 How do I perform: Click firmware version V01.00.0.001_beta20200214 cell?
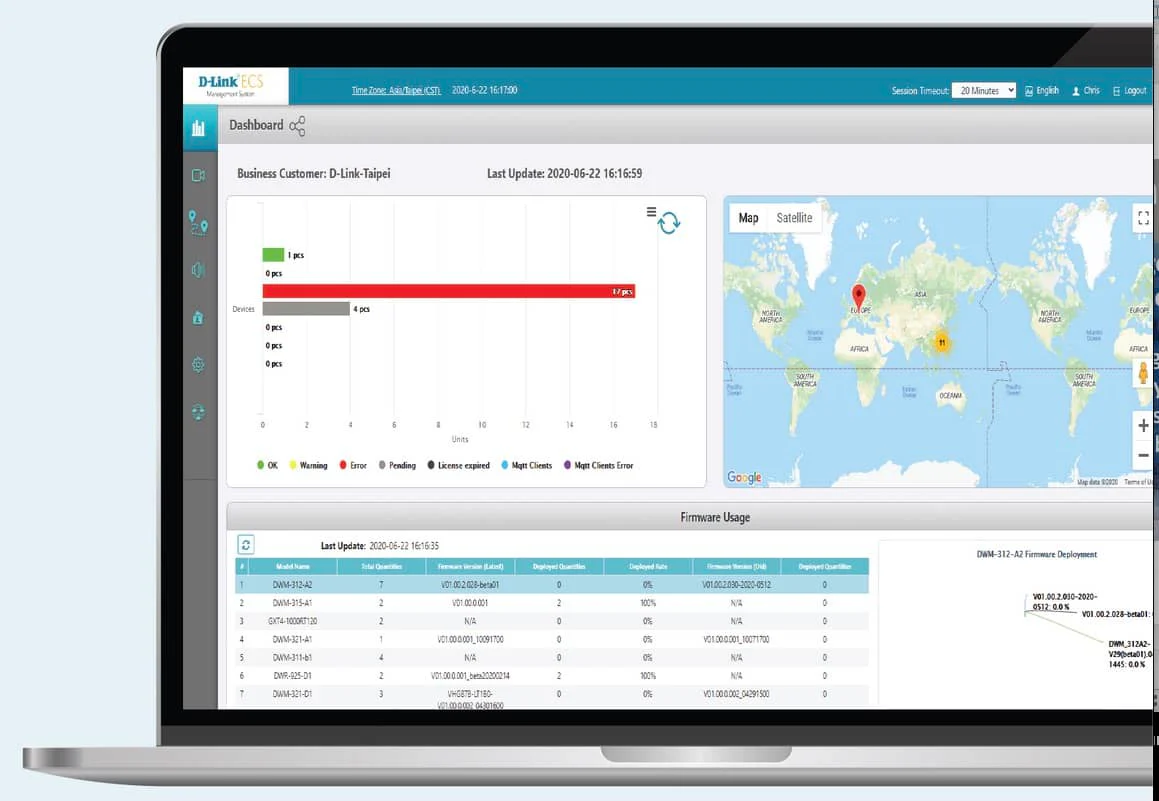470,675
